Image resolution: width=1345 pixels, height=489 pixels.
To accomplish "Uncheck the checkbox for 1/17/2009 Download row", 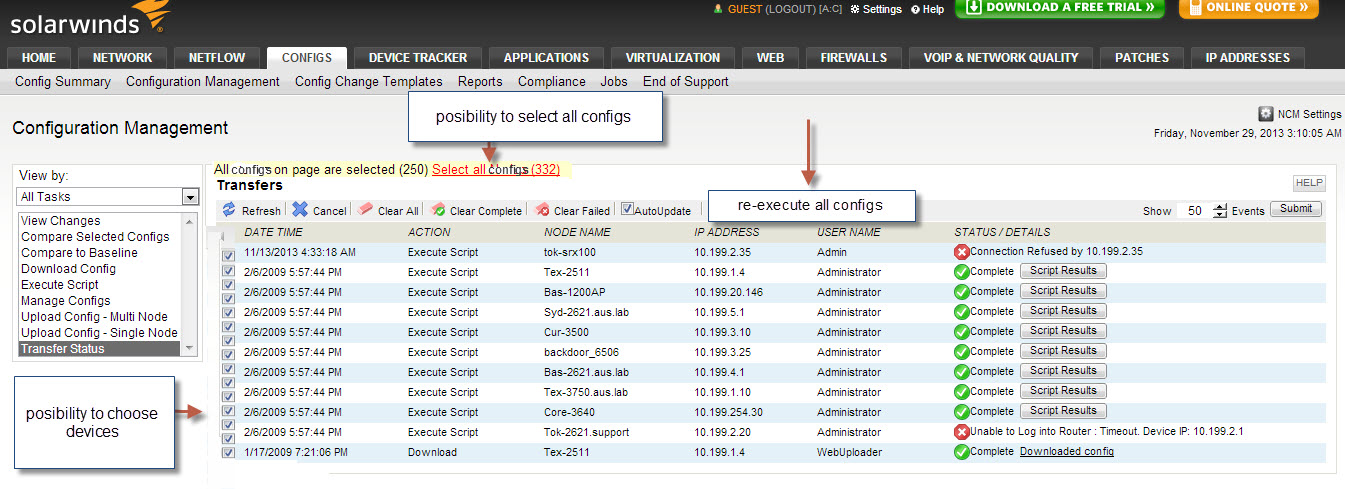I will 228,452.
